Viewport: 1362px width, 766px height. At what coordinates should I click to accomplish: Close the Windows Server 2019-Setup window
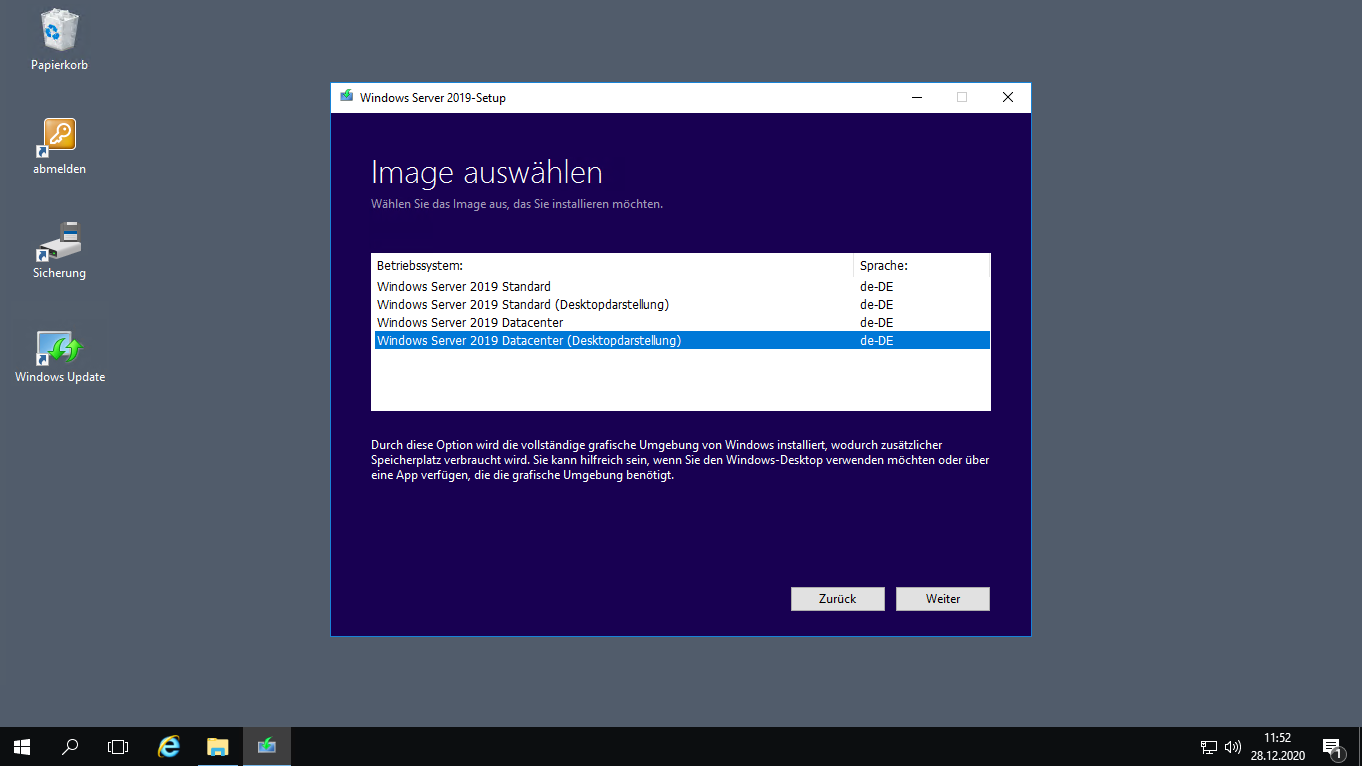click(1008, 97)
